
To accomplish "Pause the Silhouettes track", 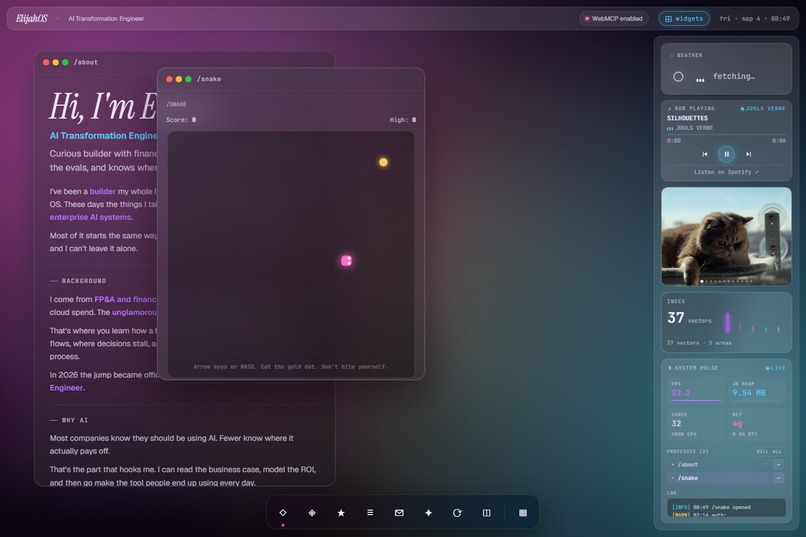I will pyautogui.click(x=726, y=154).
